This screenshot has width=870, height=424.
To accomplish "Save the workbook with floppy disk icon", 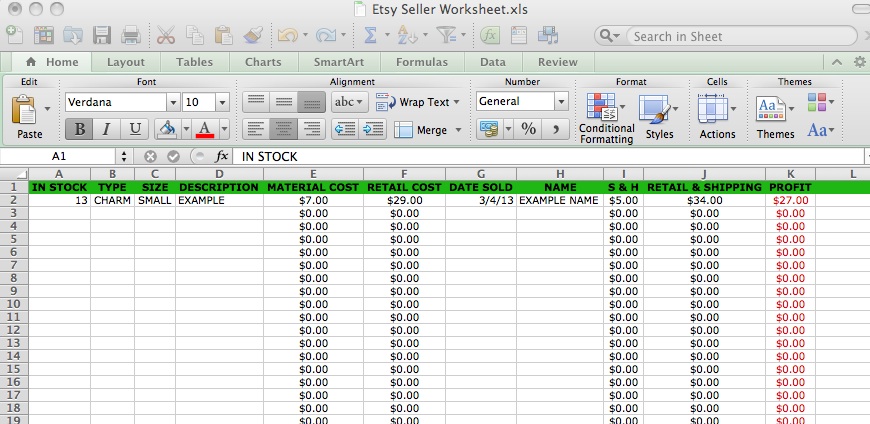I will (x=102, y=36).
